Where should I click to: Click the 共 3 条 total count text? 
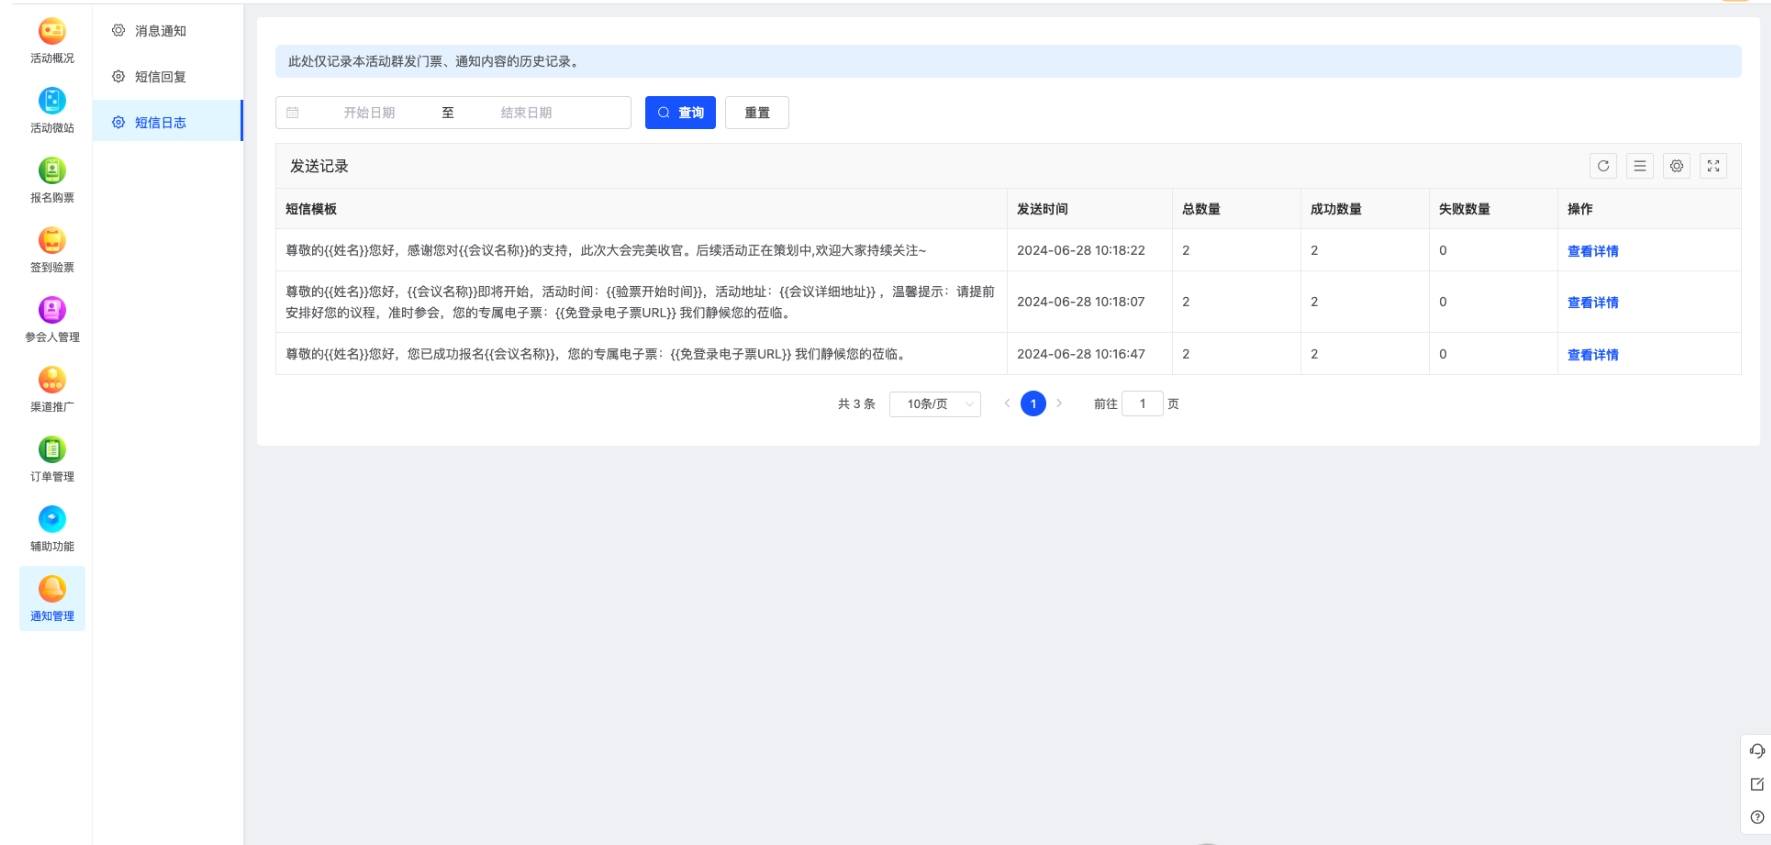click(856, 404)
